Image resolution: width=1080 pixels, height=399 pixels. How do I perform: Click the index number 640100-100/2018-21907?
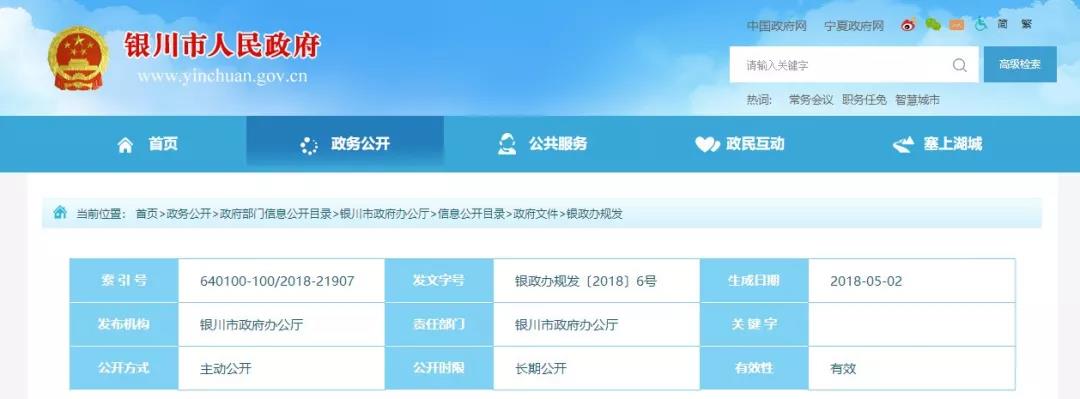277,281
